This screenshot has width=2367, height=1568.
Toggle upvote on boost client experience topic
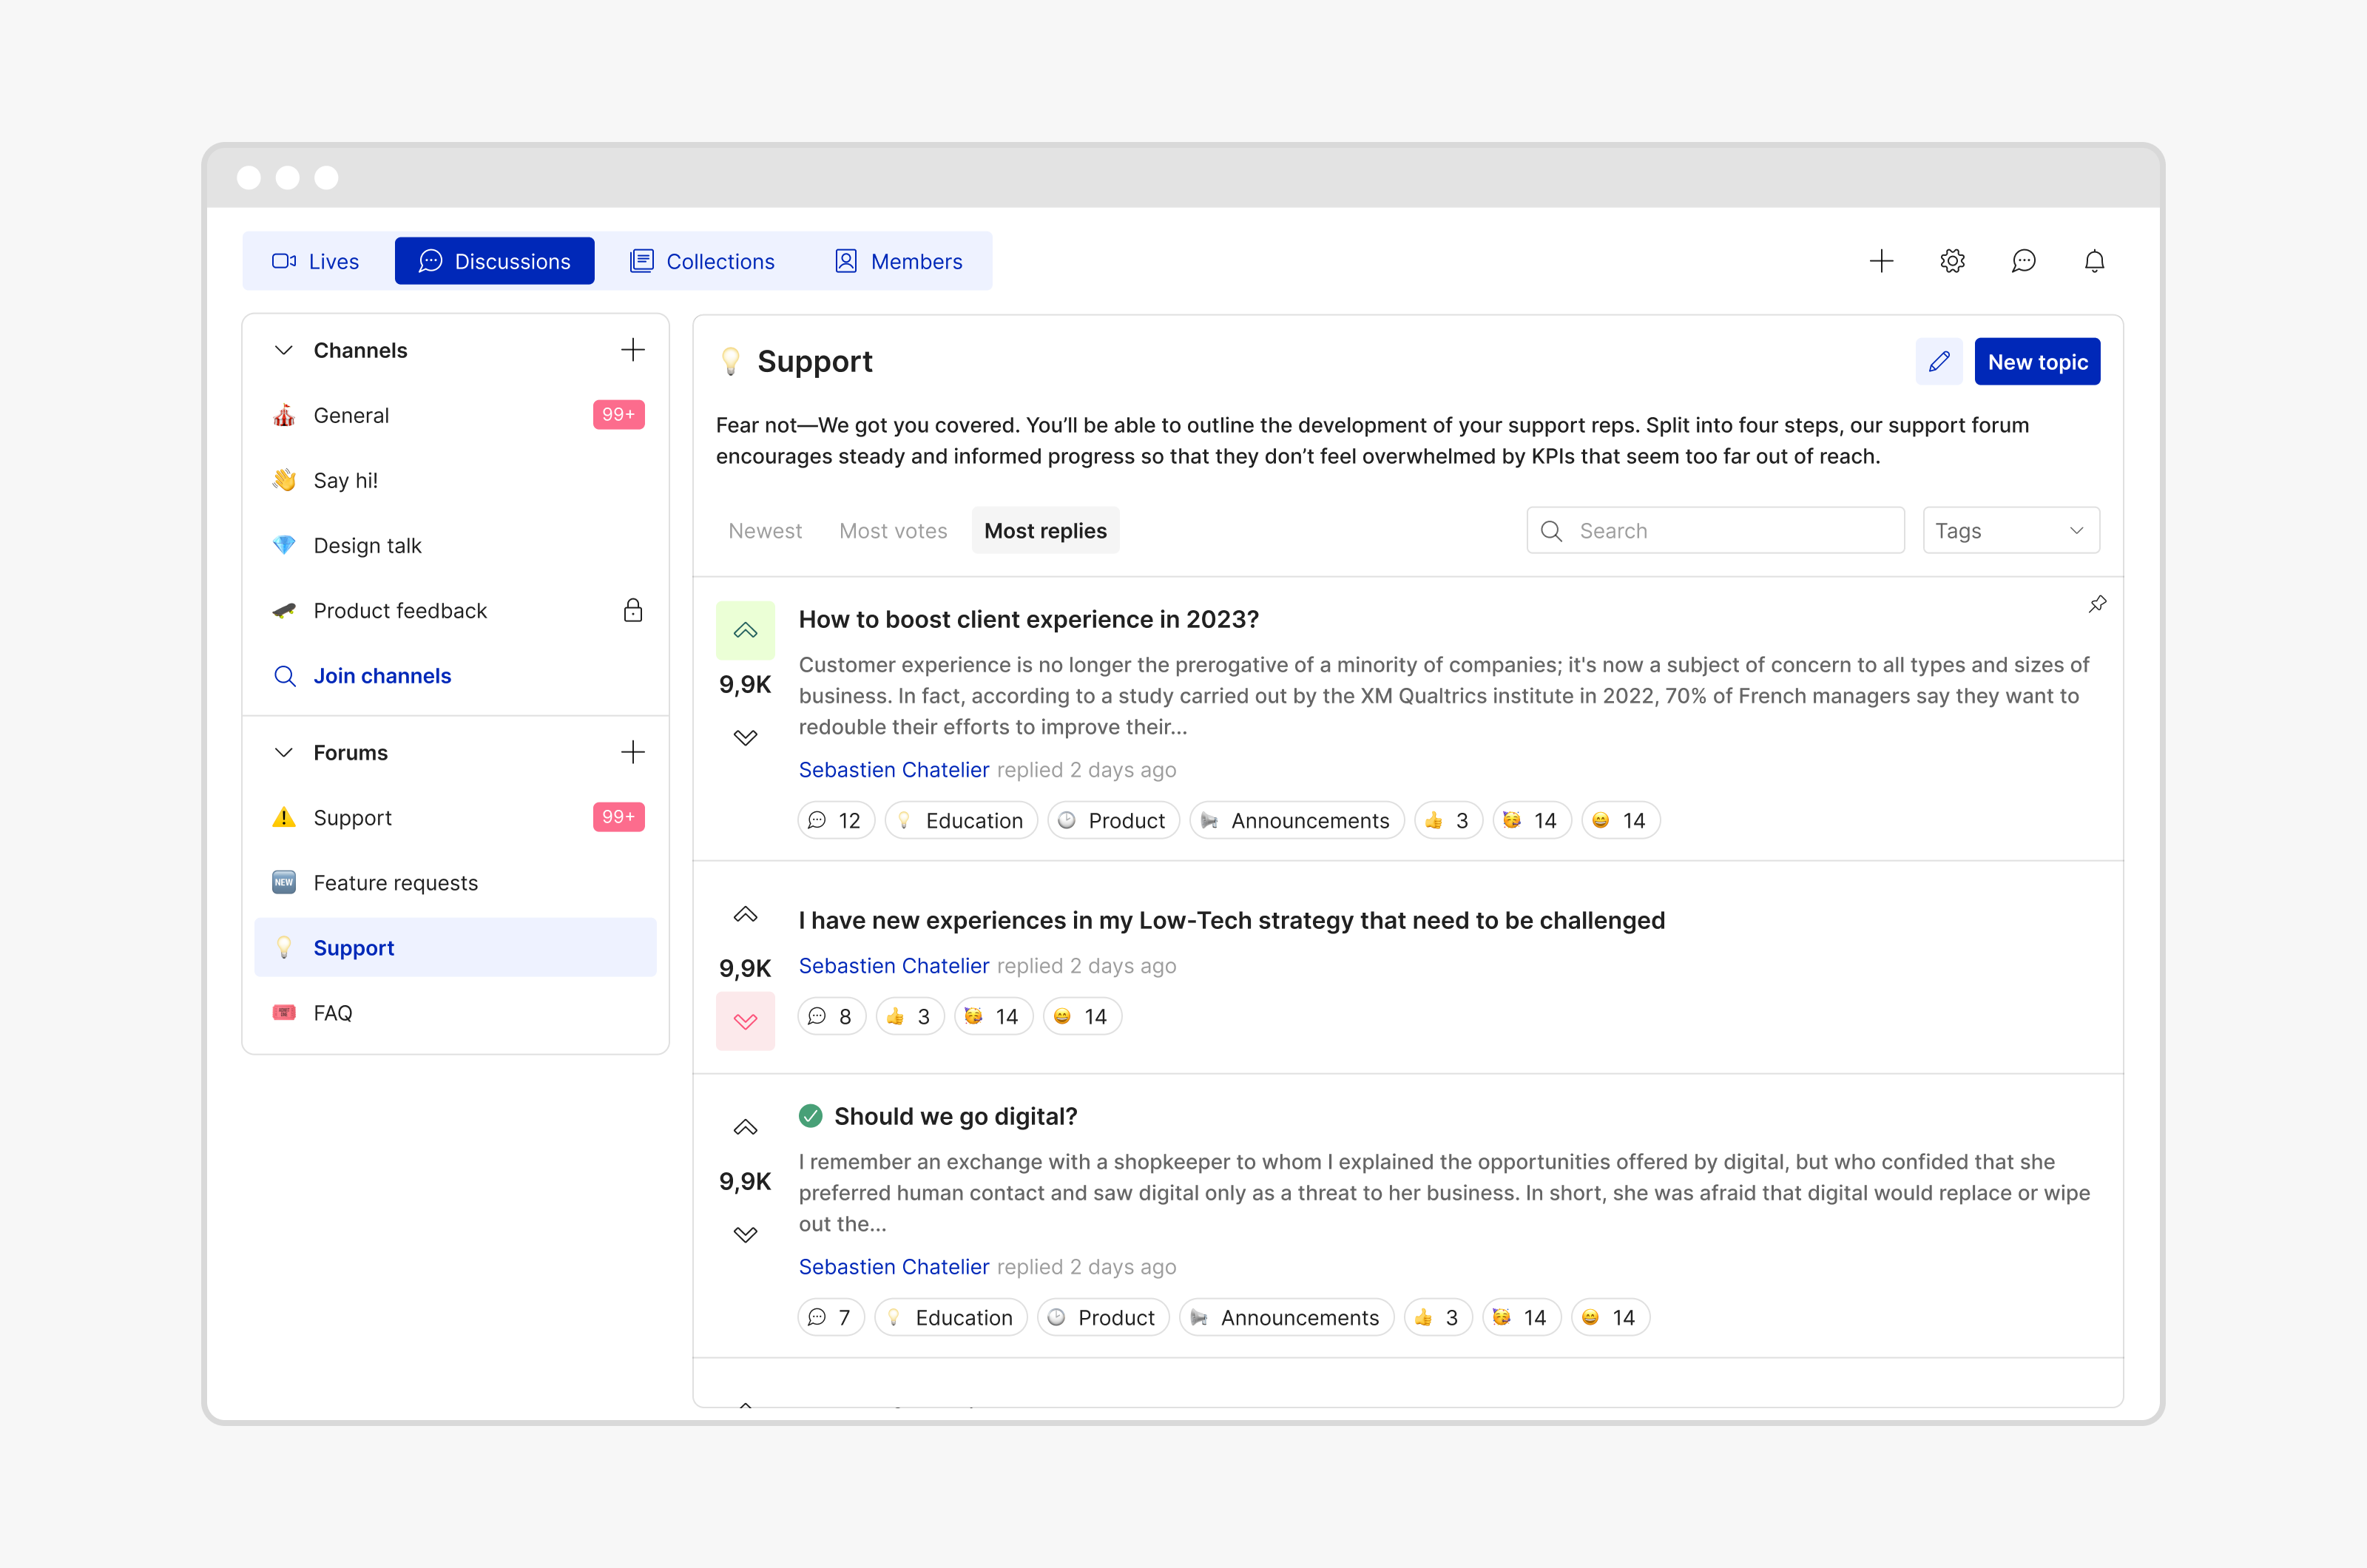(745, 630)
